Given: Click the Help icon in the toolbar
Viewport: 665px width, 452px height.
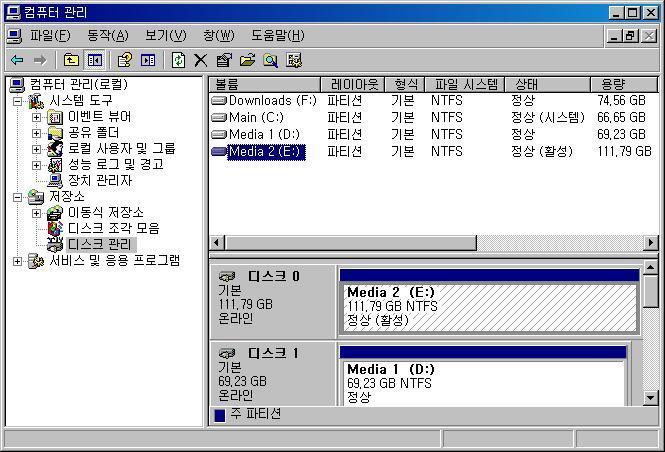Looking at the screenshot, I should pyautogui.click(x=125, y=60).
